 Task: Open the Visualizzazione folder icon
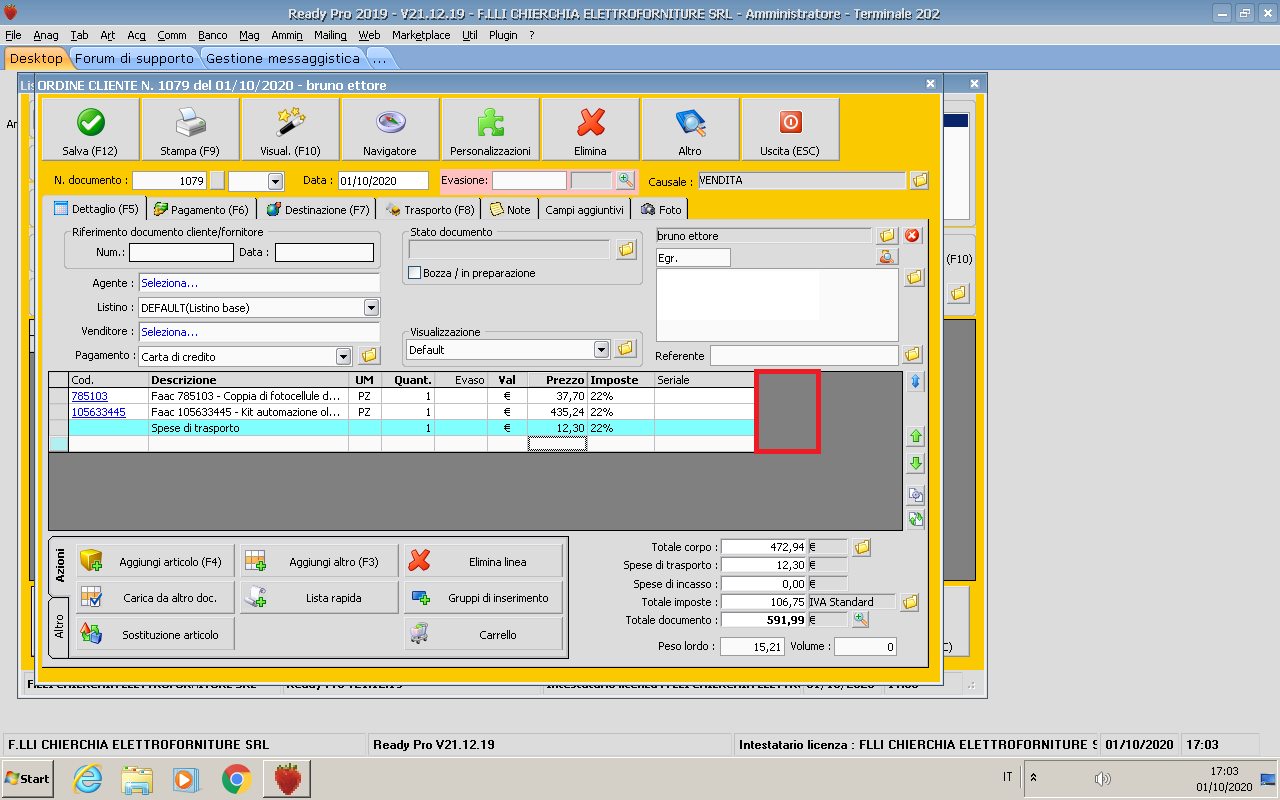(x=626, y=349)
